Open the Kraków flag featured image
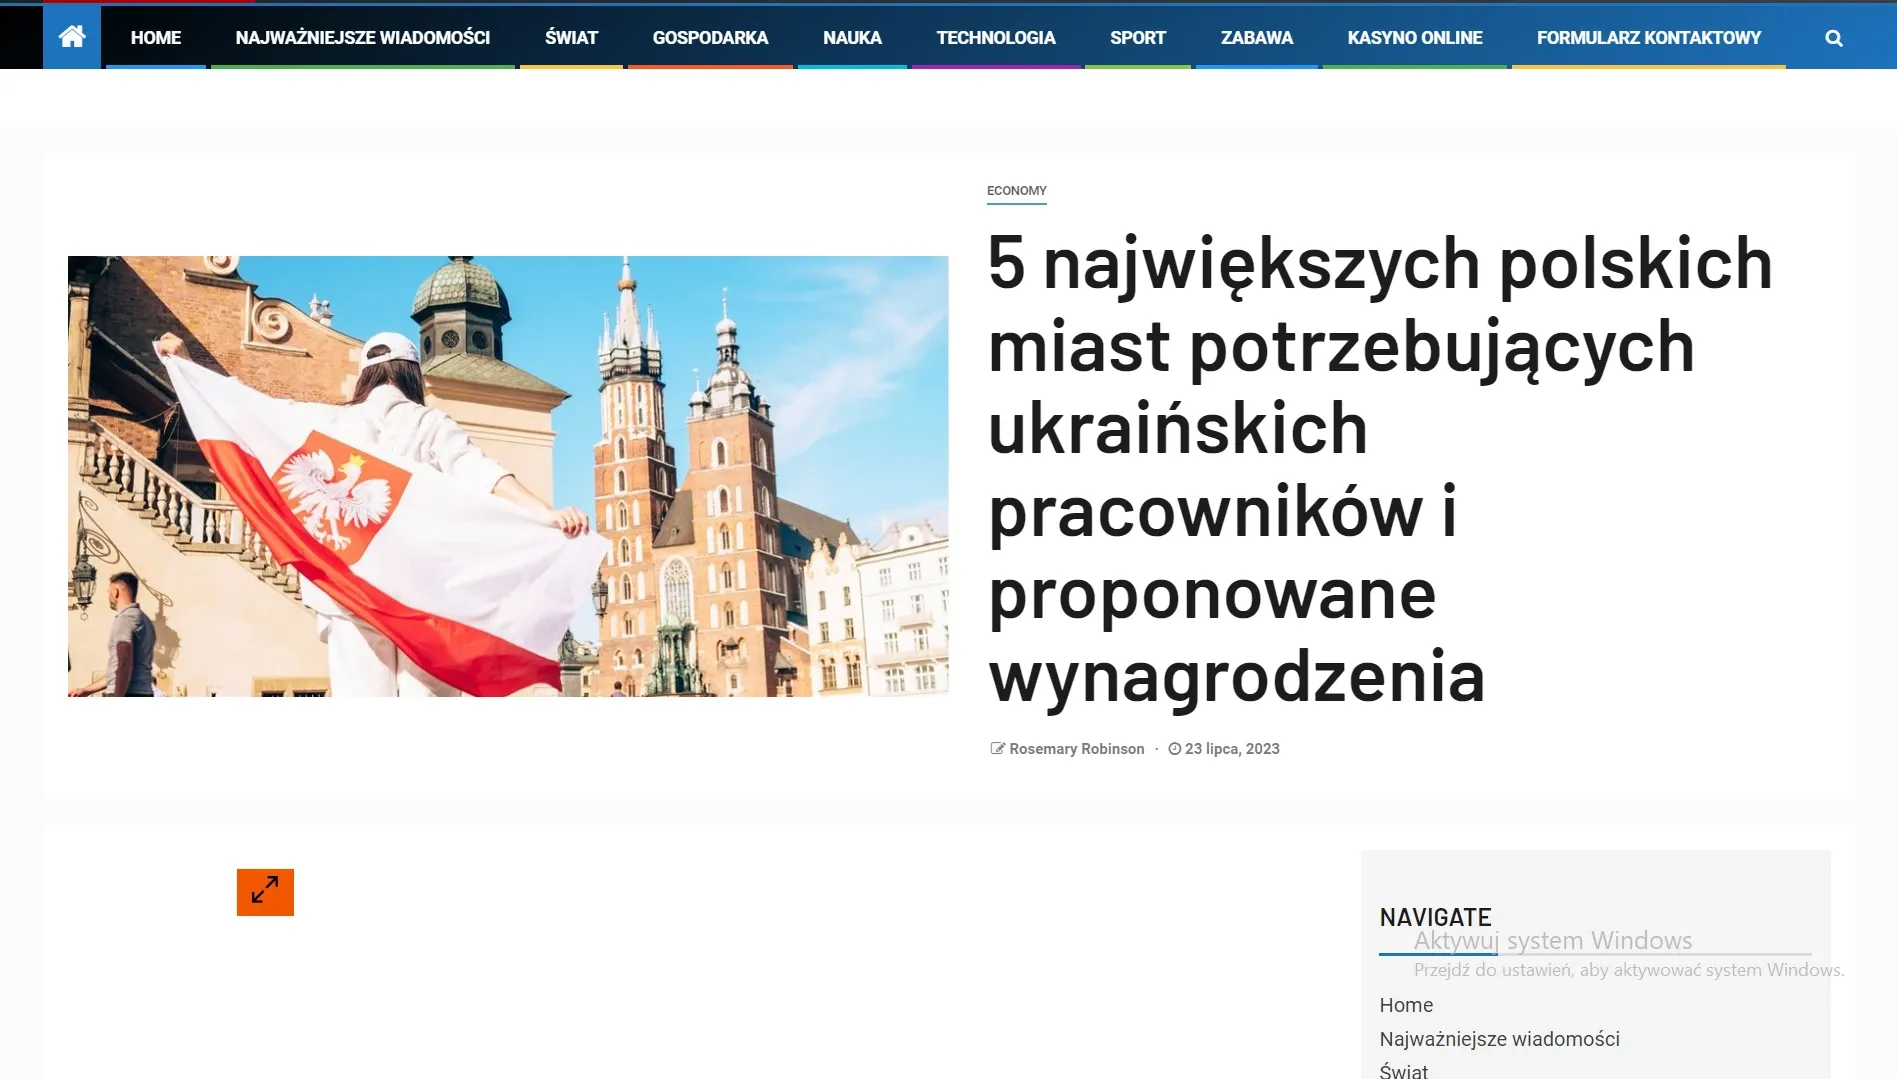Screen dimensions: 1897x1079 (x=508, y=476)
